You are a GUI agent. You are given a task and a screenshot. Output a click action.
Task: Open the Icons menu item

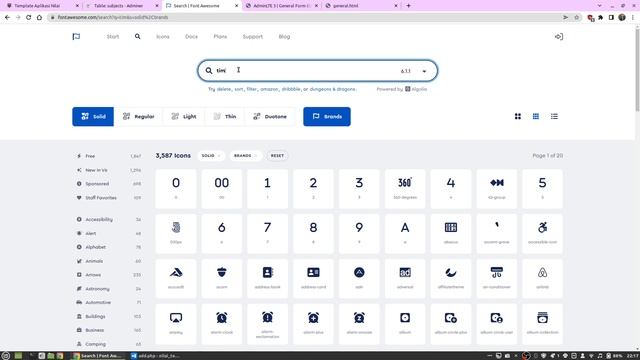pos(162,37)
